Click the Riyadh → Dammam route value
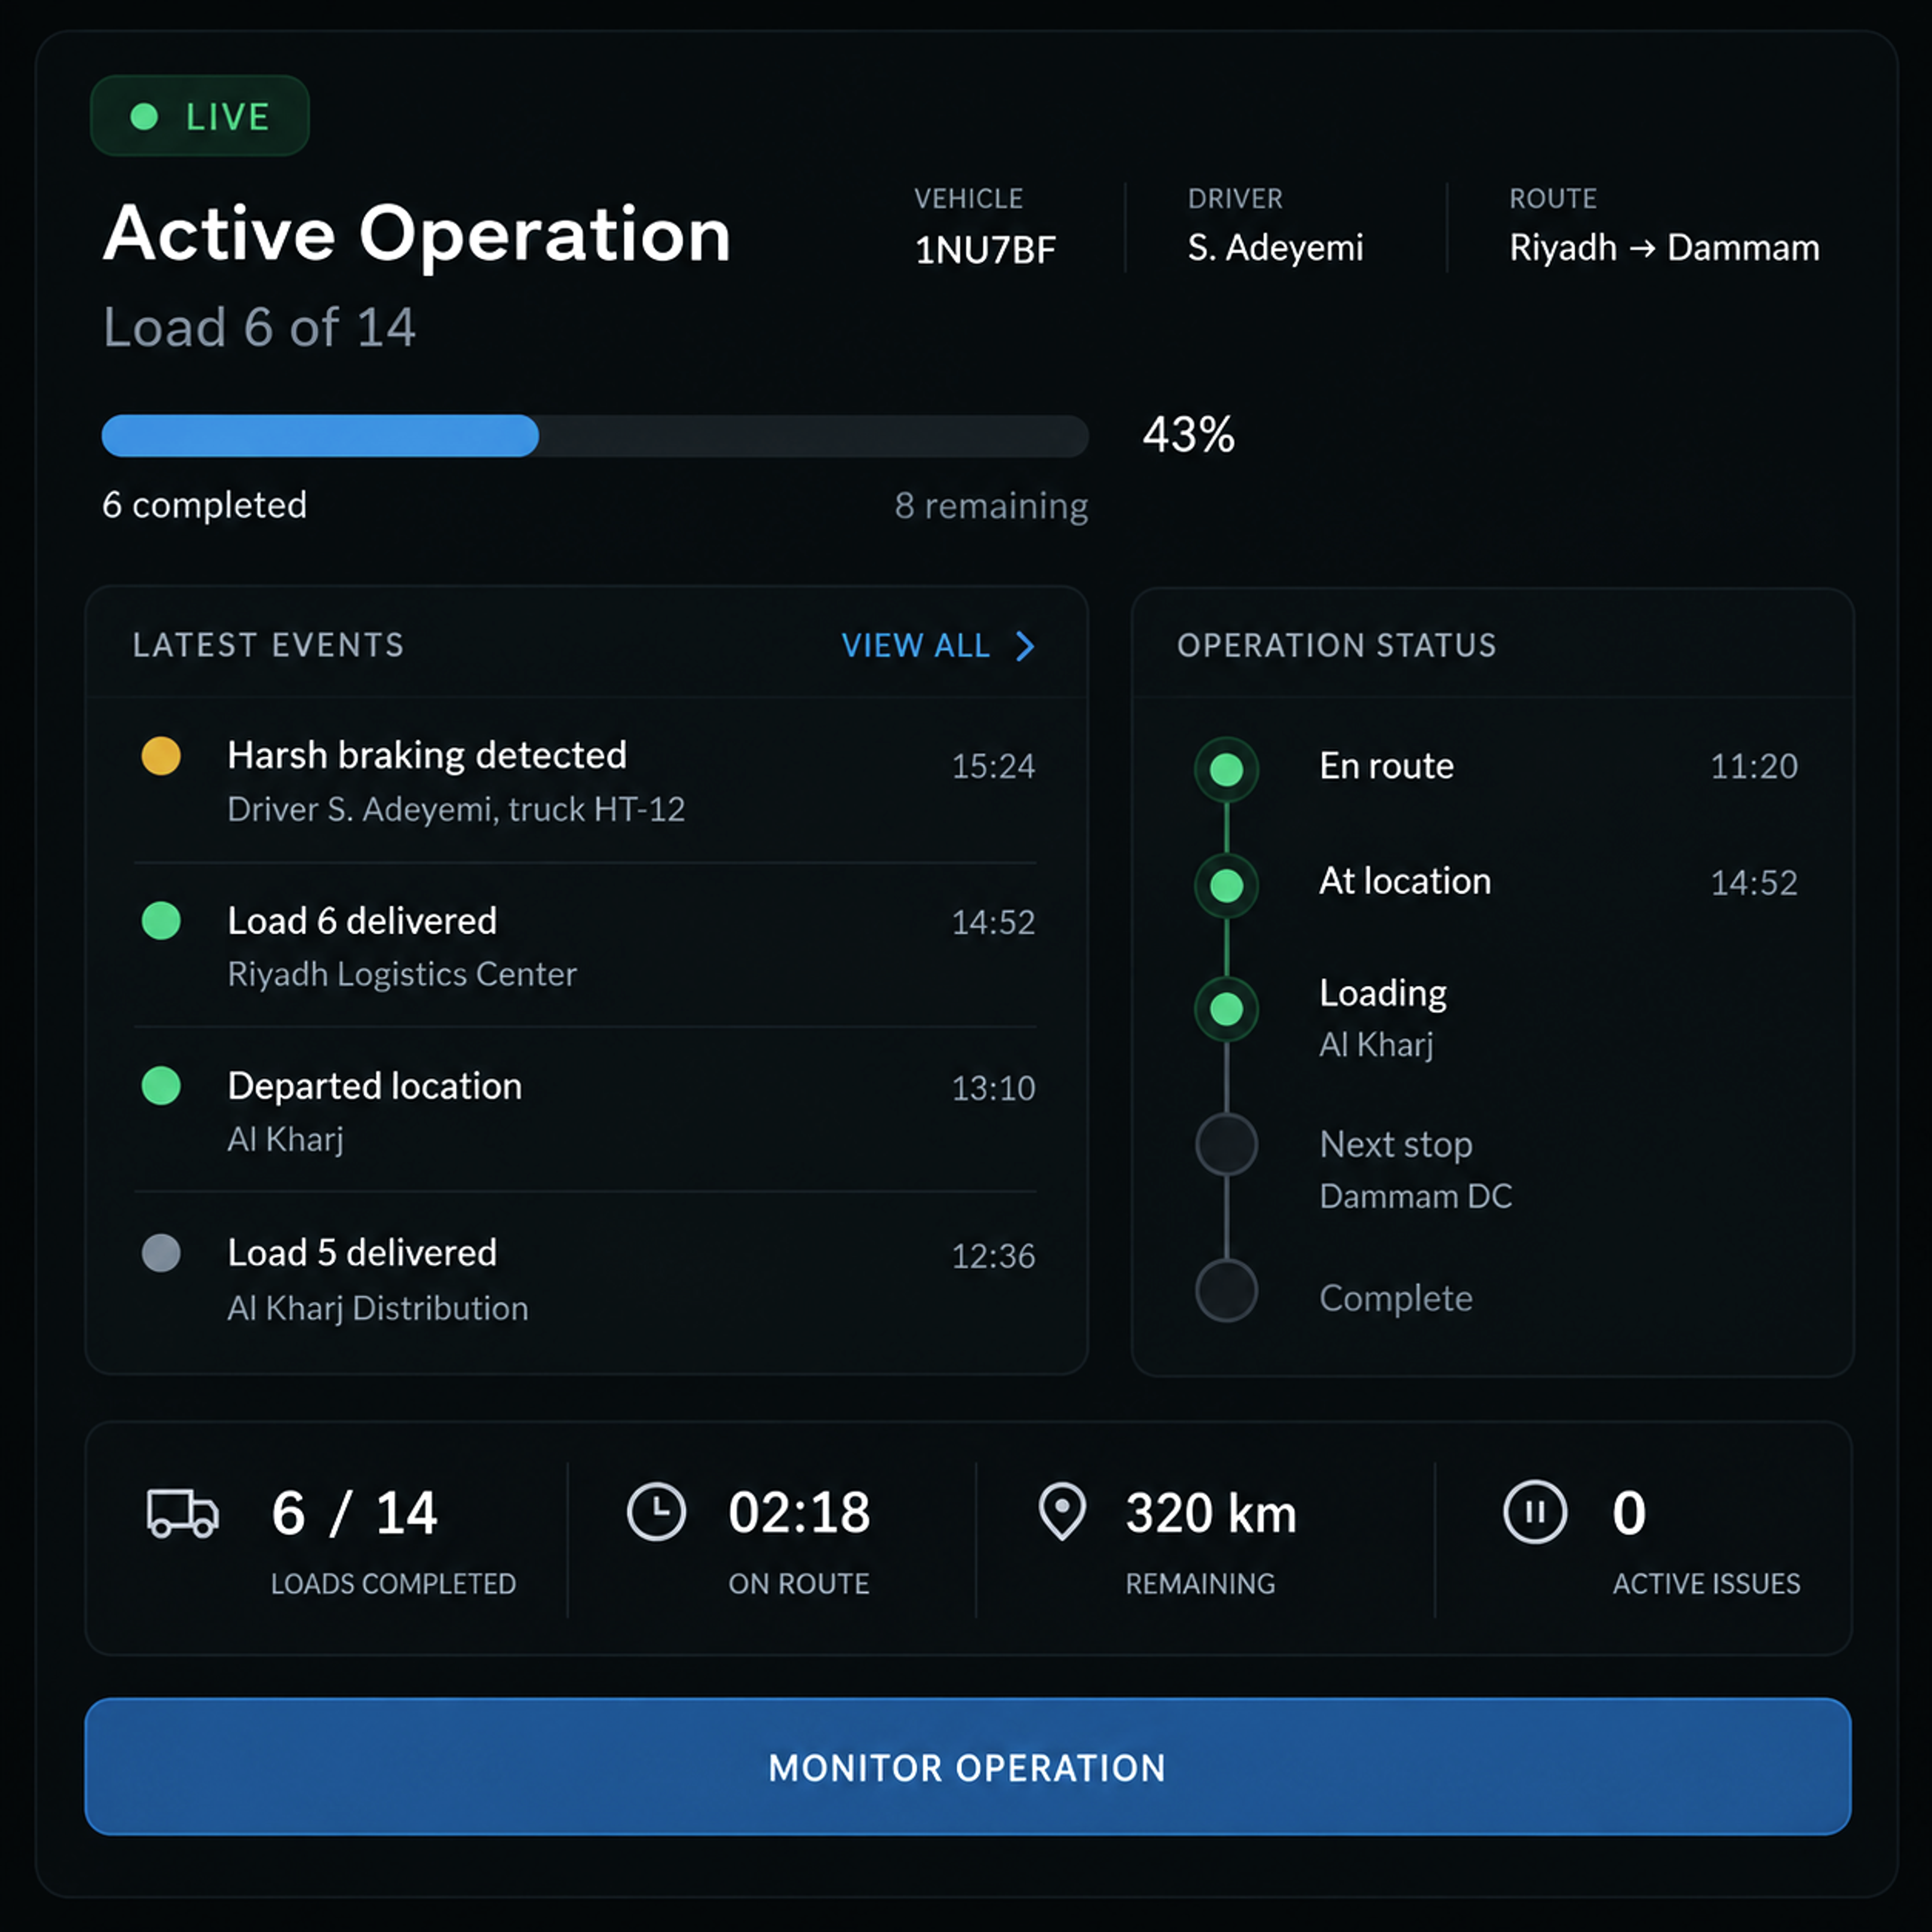The width and height of the screenshot is (1932, 1932). tap(1664, 248)
